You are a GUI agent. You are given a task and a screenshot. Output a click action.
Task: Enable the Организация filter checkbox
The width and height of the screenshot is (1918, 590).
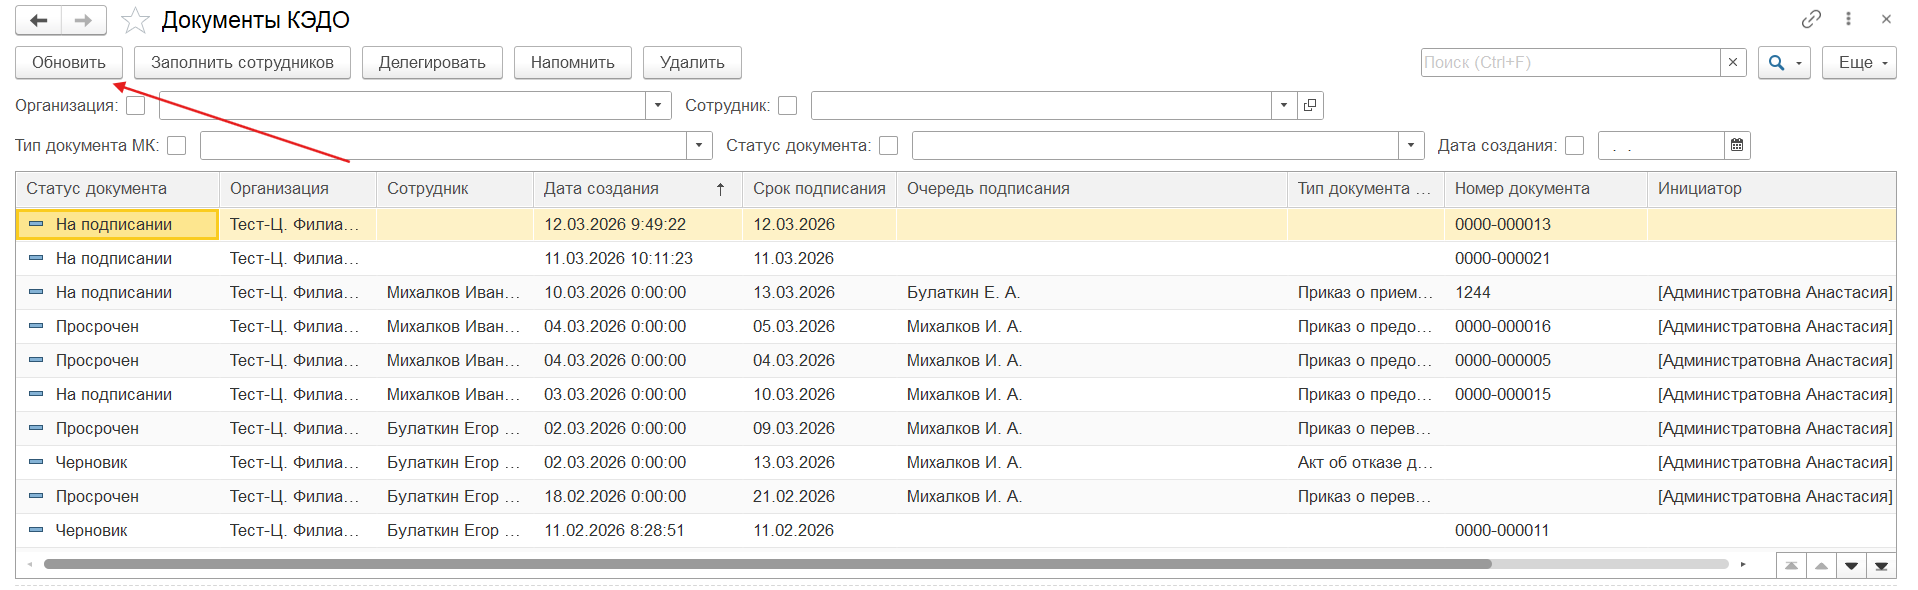(136, 105)
